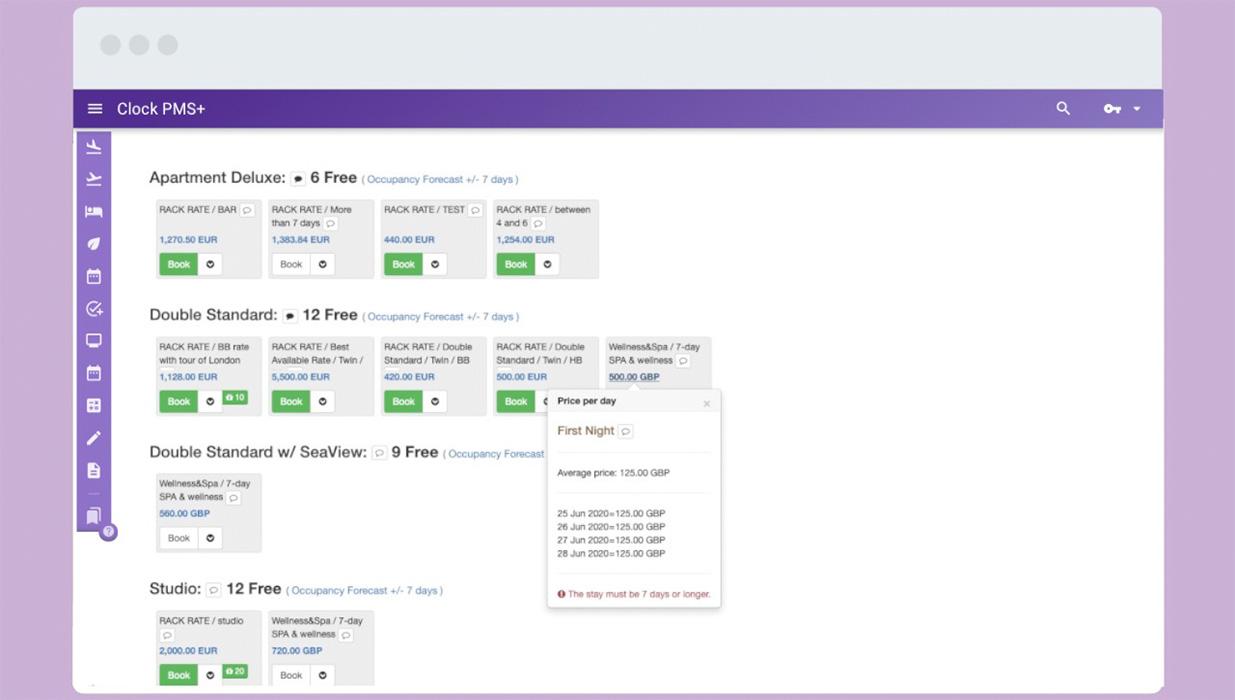The width and height of the screenshot is (1235, 700).
Task: Book Best Available Rate / Twin
Action: tap(291, 402)
